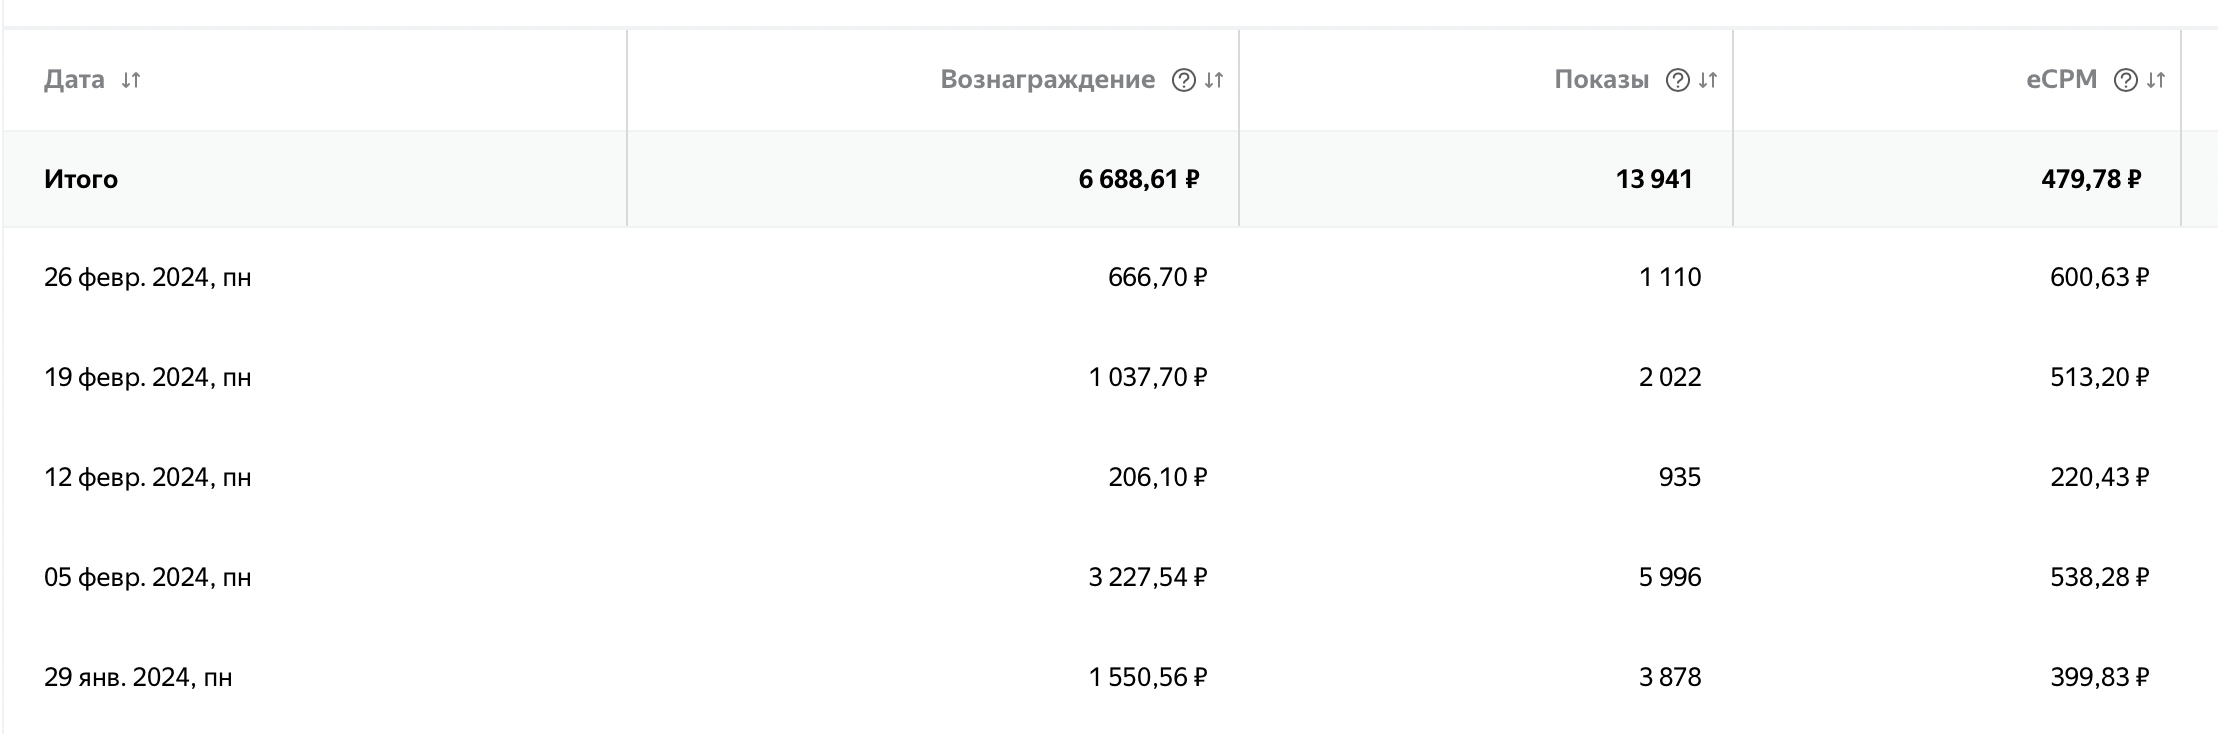This screenshot has height=734, width=2218.
Task: Click help icon next to Вознаграждение
Action: pos(1183,80)
